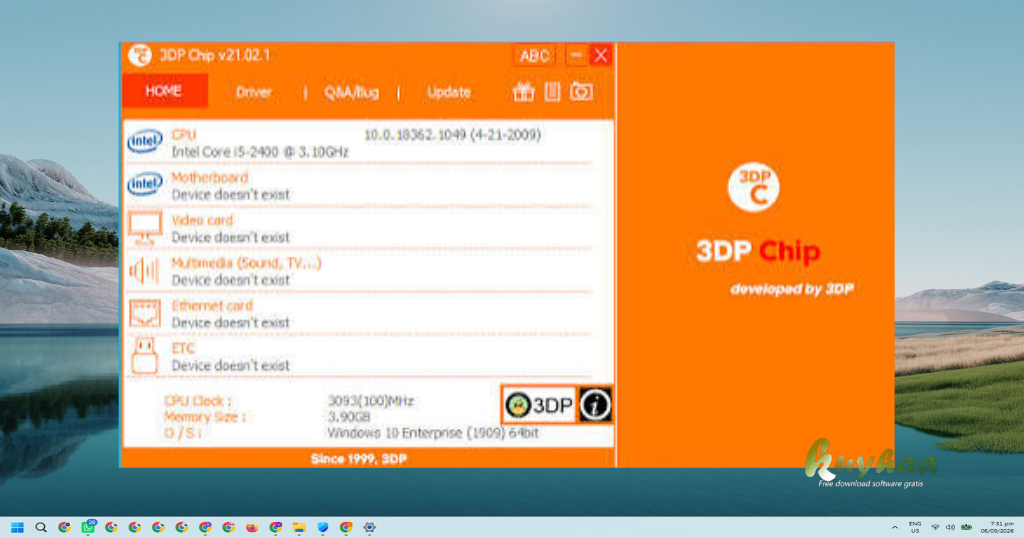This screenshot has width=1024, height=538.
Task: Click the 'Intel Core i5-2400 @ 3.10GHz' text
Action: point(260,151)
